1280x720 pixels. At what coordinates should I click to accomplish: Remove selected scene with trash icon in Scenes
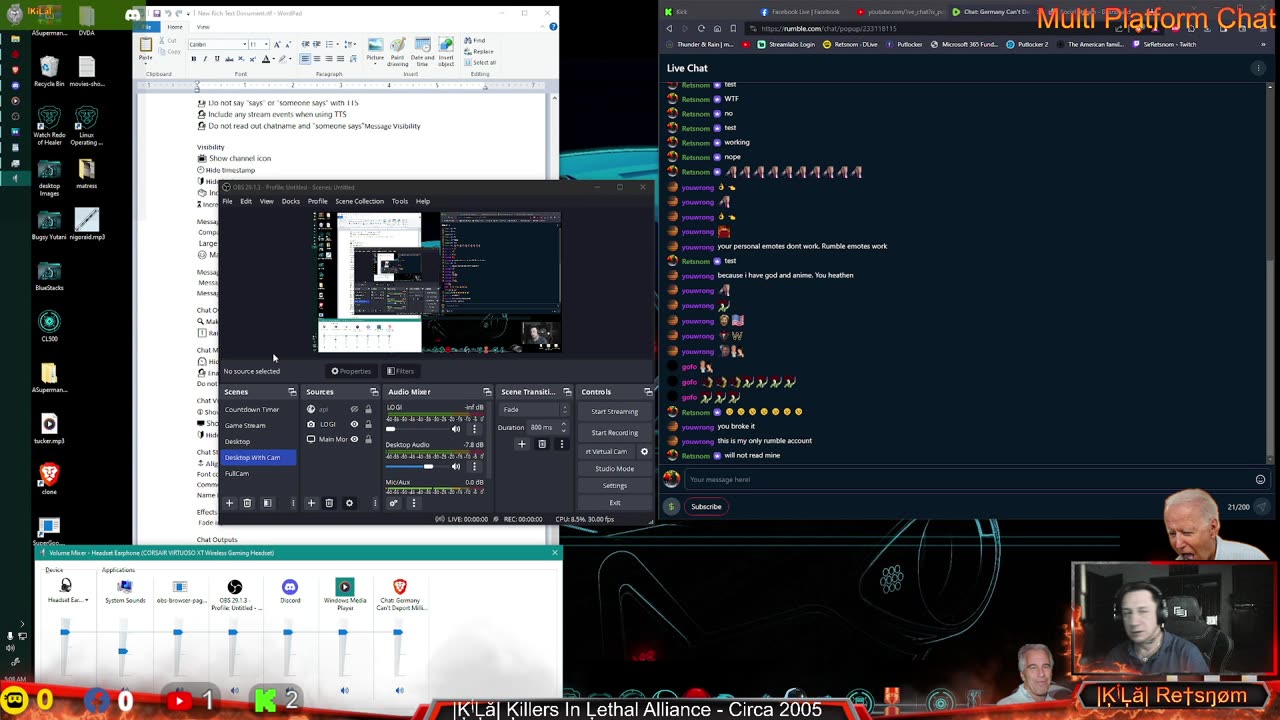(247, 503)
